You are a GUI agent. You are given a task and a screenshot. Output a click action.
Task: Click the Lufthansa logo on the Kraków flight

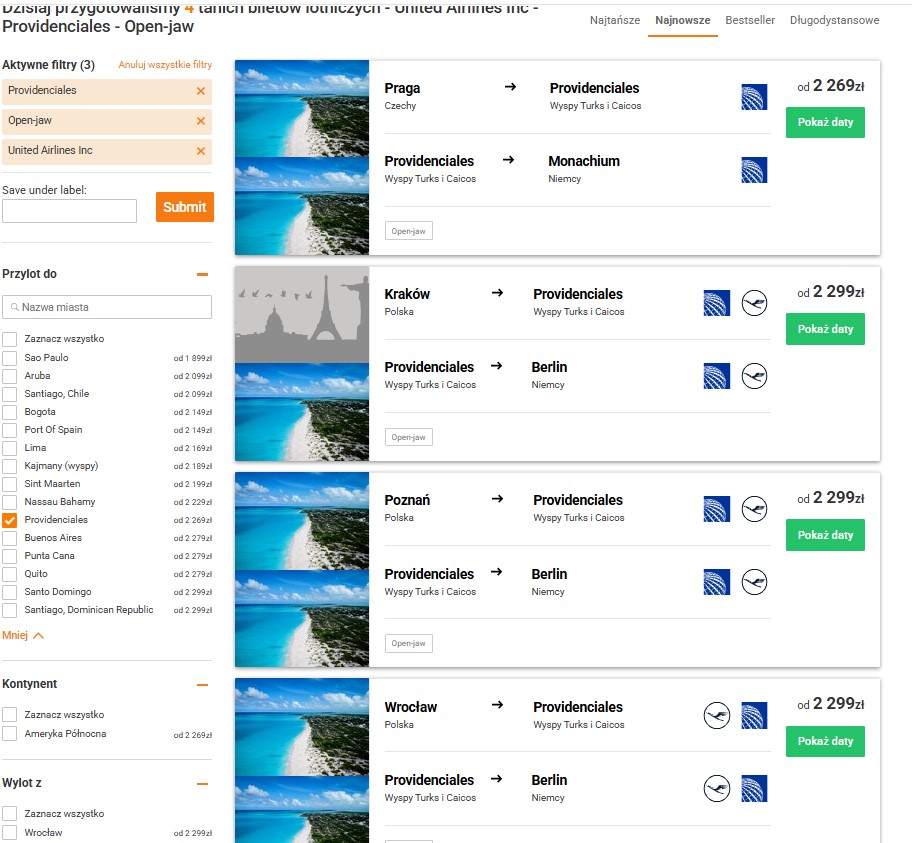754,303
